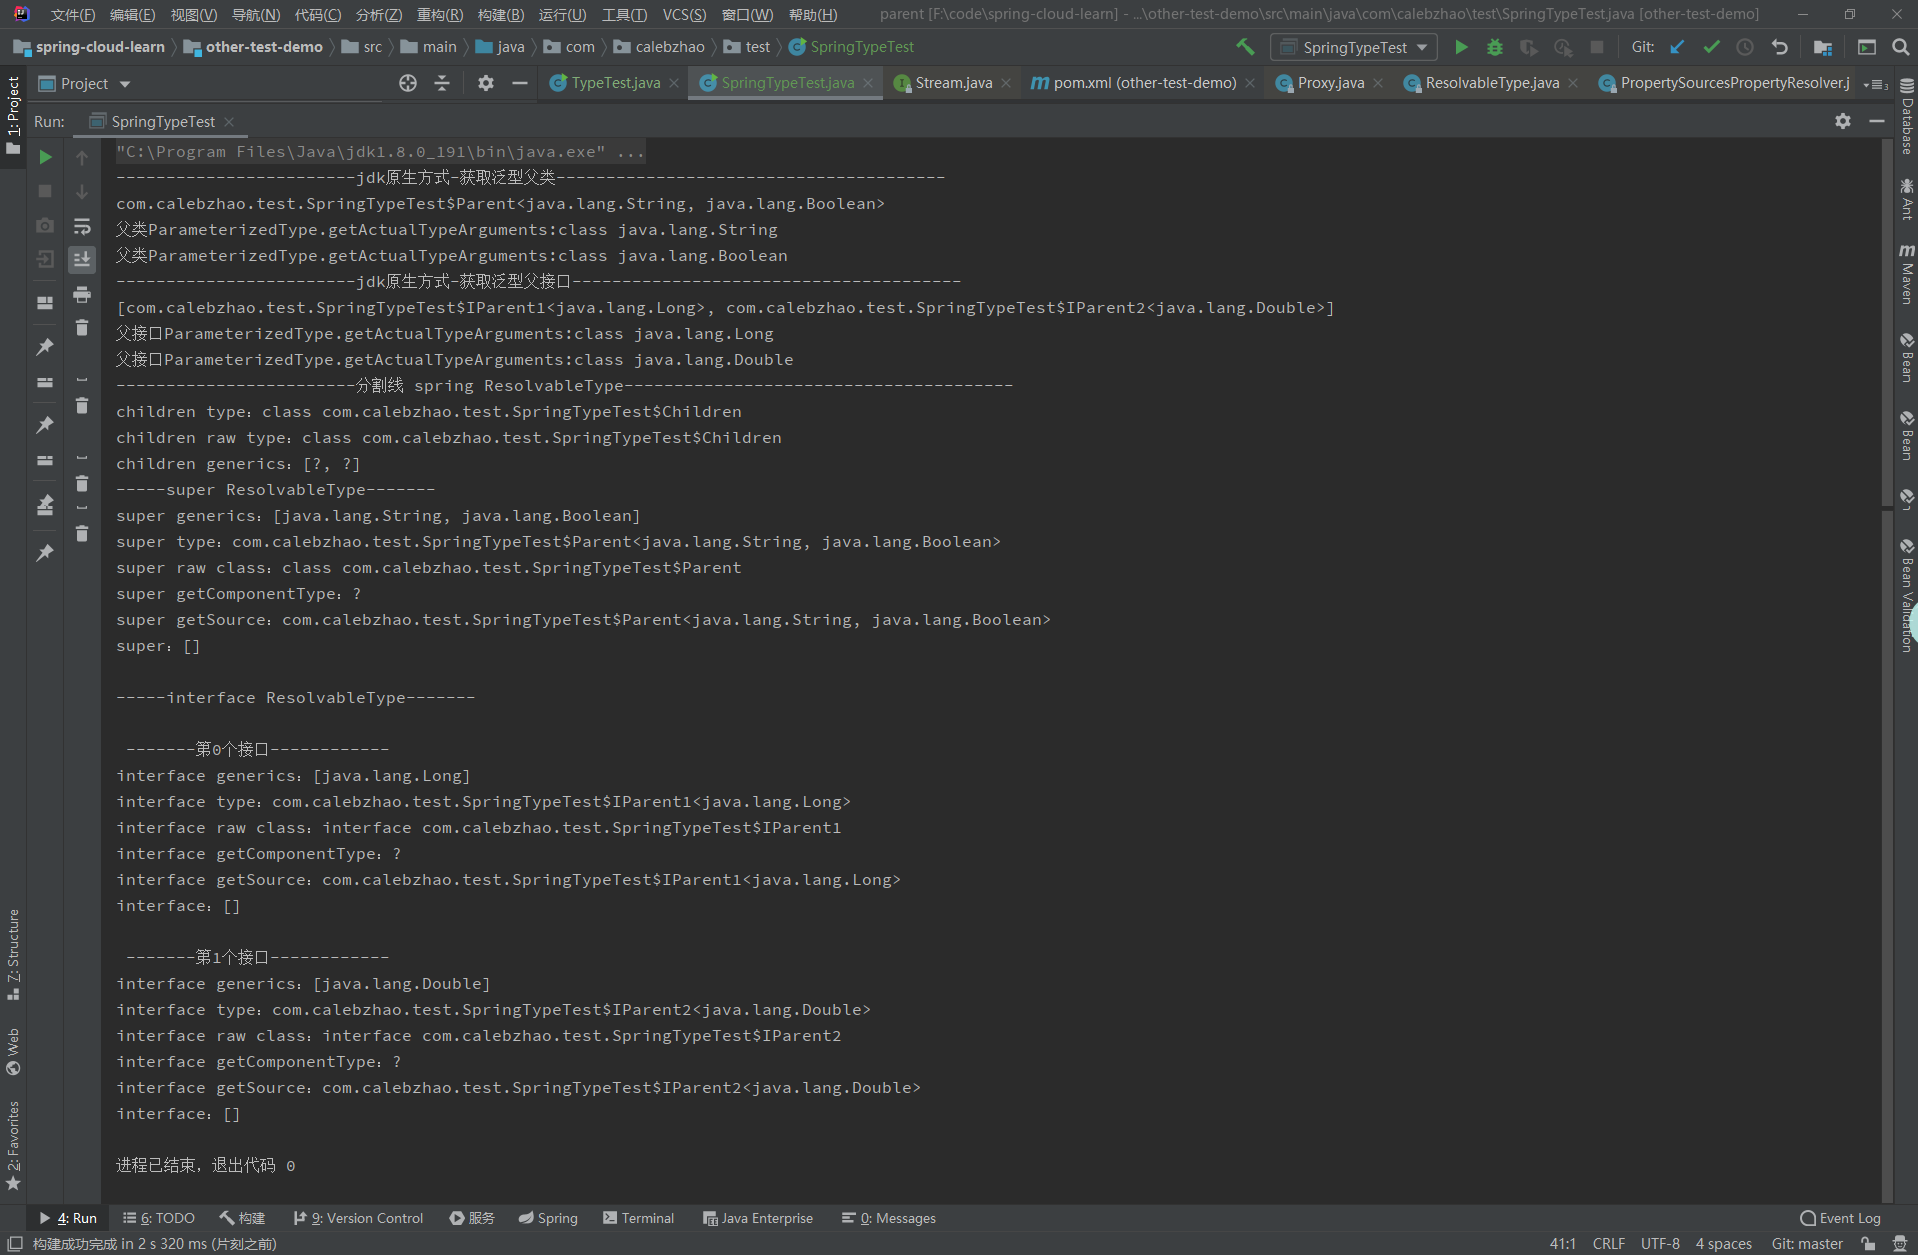
Task: Open the 6: TODO tool window
Action: click(x=159, y=1218)
